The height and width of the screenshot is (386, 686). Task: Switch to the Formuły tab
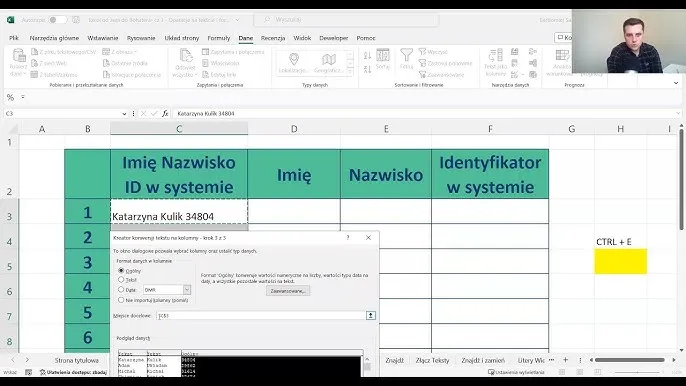point(219,38)
